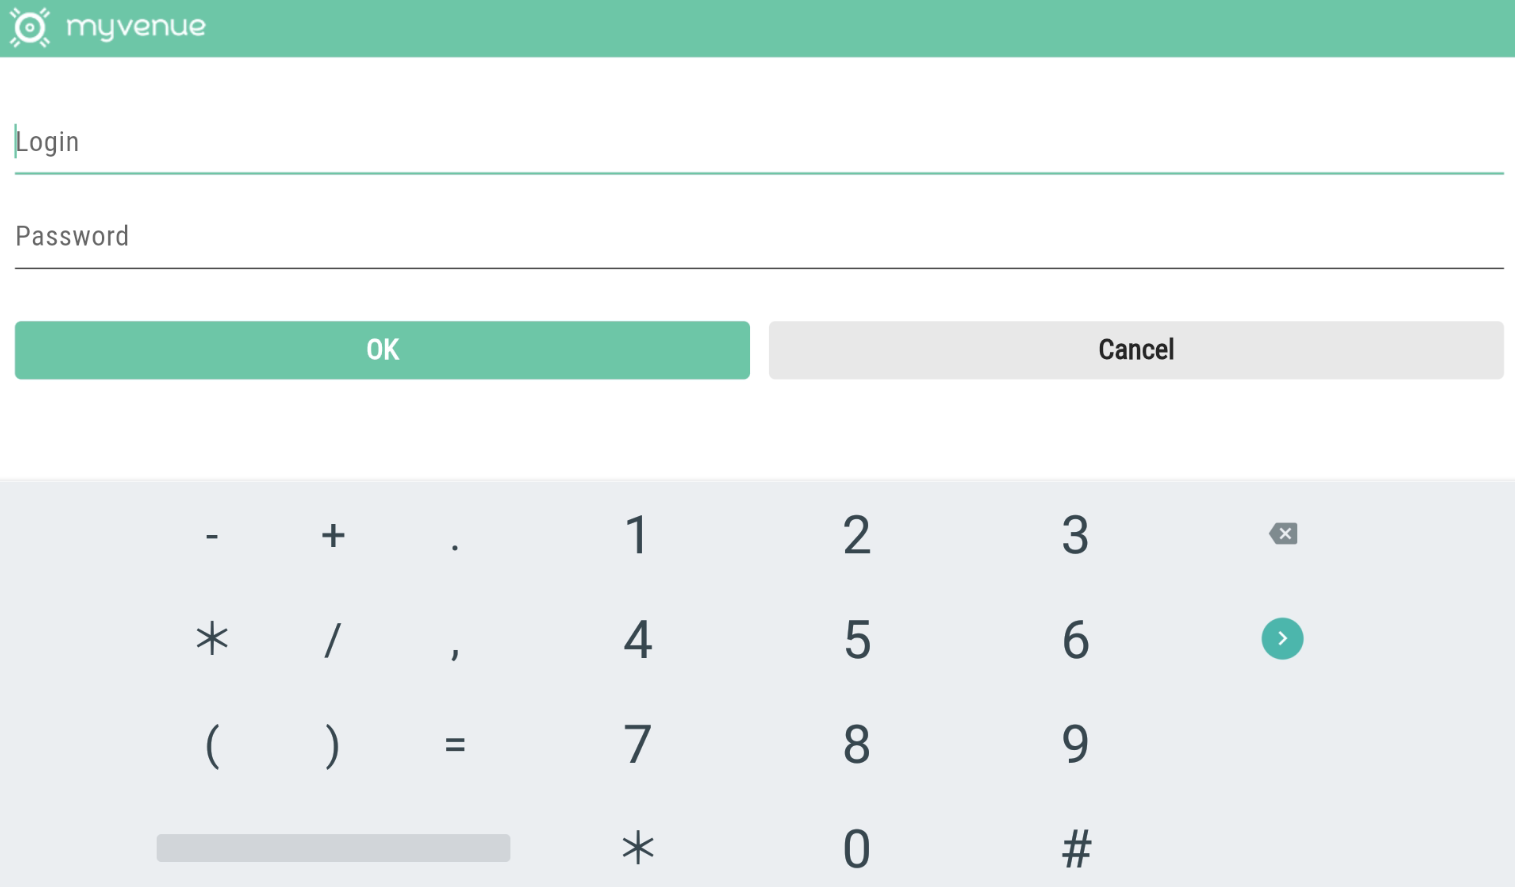1515x887 pixels.
Task: Click the OK button
Action: coord(382,350)
